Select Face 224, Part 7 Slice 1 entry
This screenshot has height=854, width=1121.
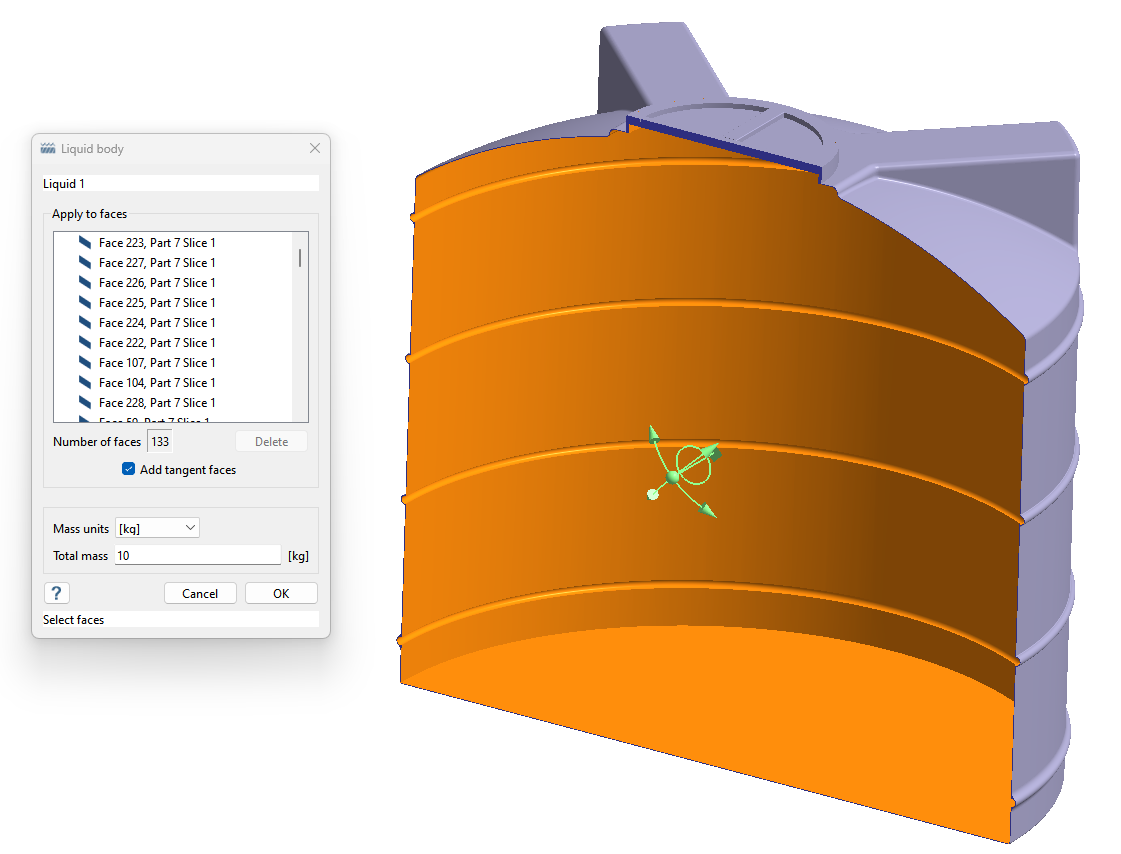click(157, 323)
